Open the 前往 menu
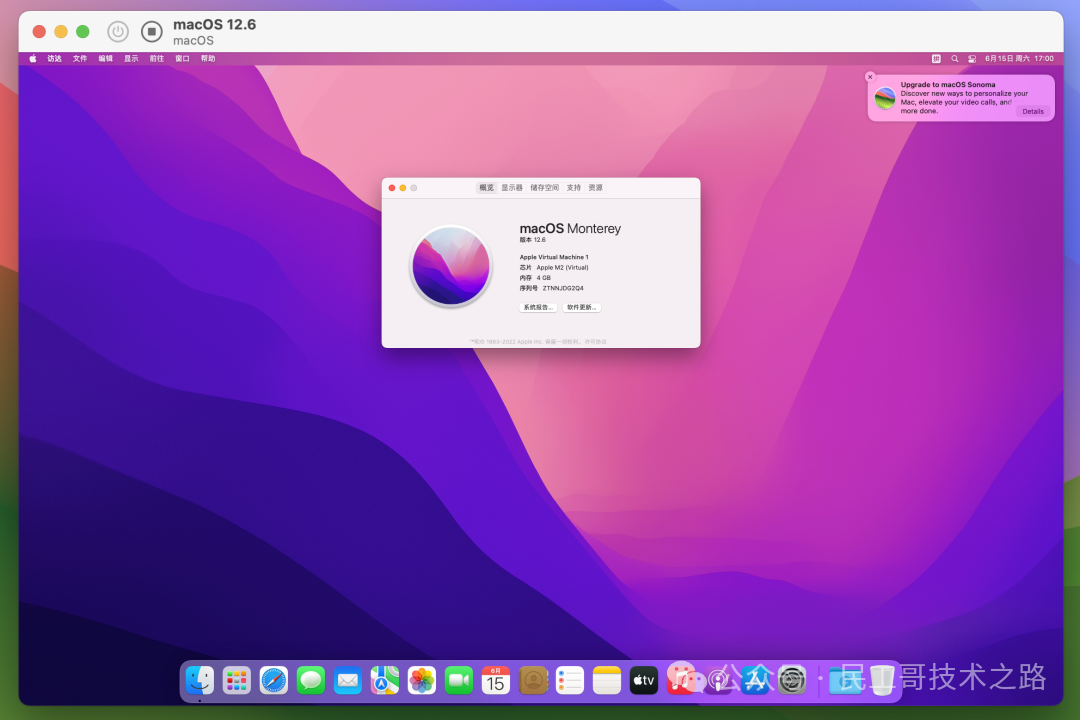Viewport: 1080px width, 720px height. click(156, 59)
